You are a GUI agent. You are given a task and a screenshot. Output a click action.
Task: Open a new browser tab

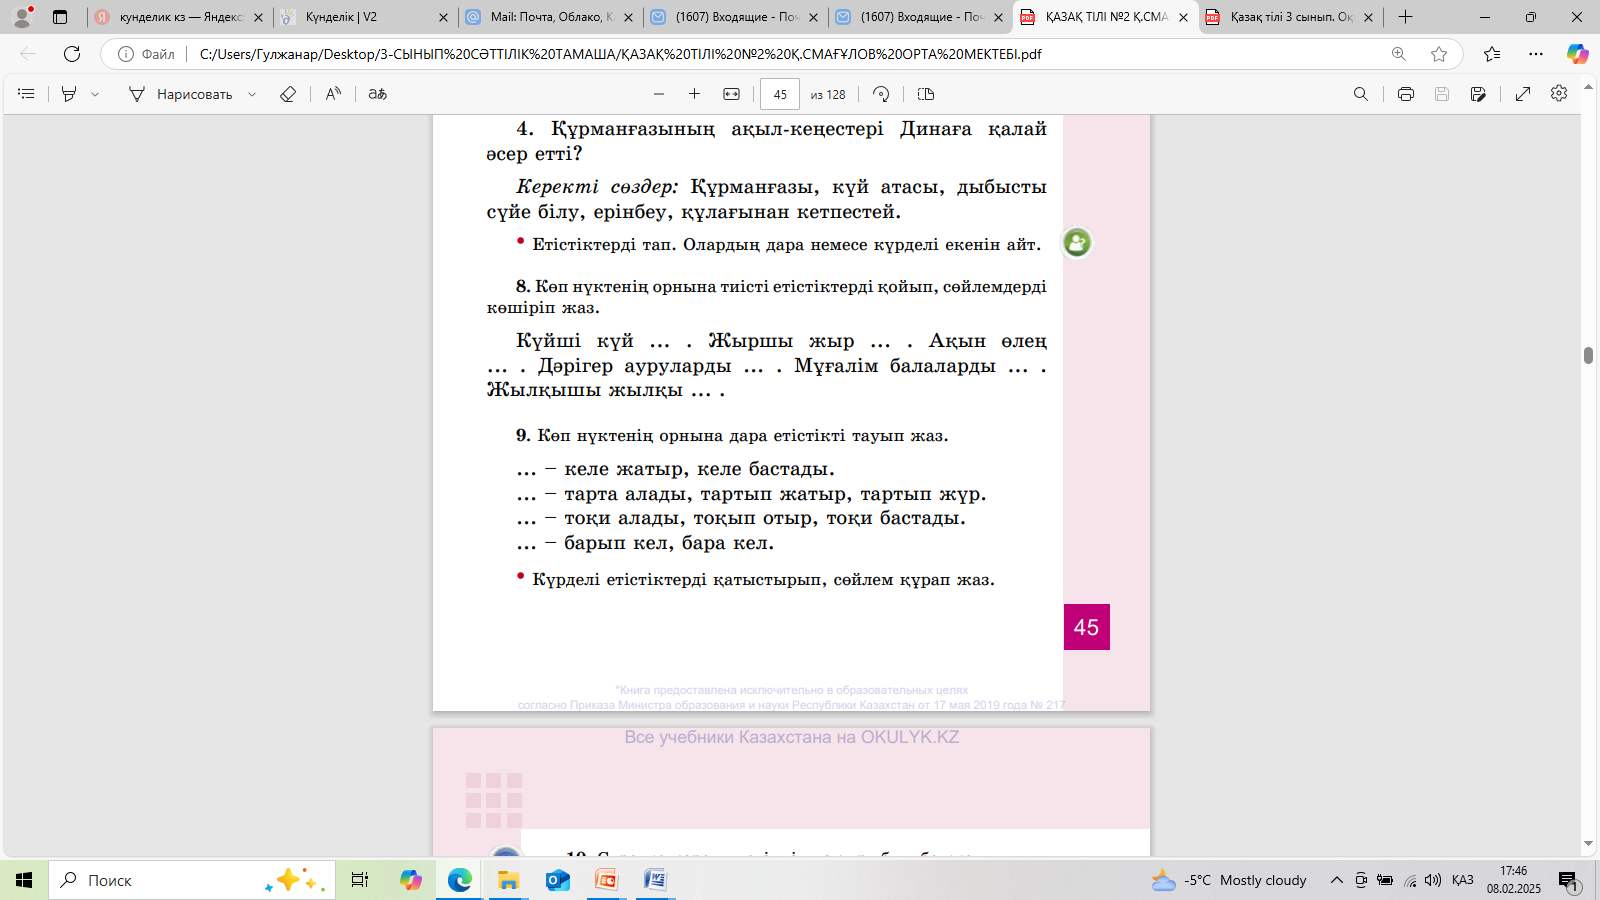coord(1405,17)
